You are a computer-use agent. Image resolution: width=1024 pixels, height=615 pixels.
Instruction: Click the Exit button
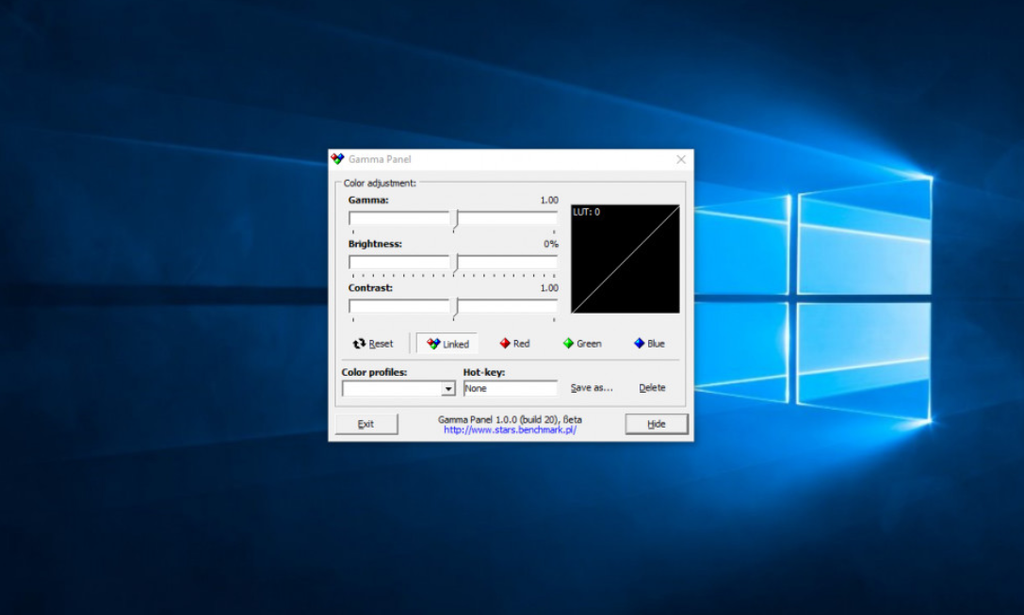(366, 424)
